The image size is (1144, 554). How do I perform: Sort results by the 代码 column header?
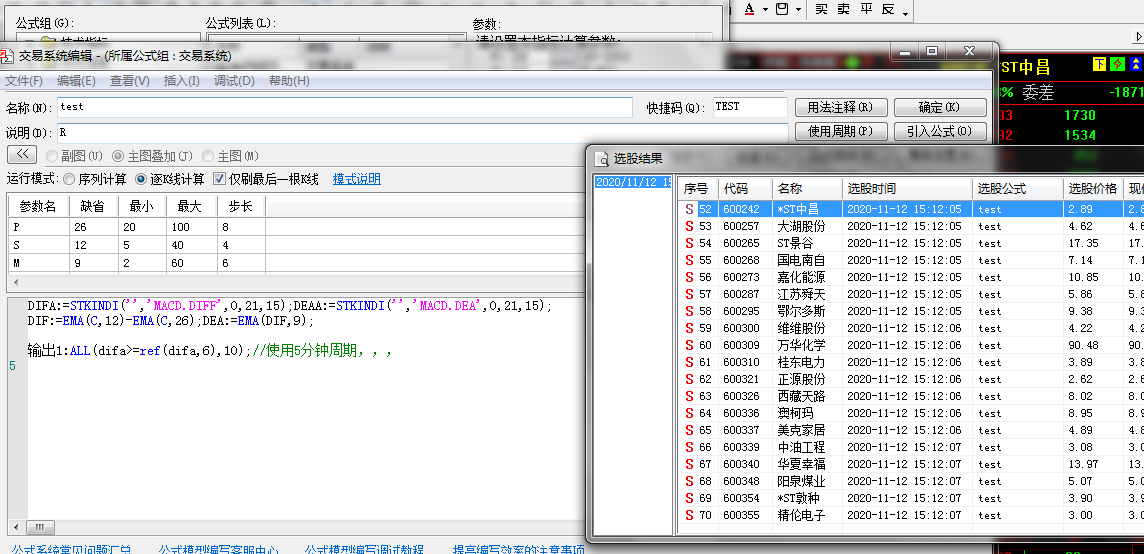click(x=744, y=189)
